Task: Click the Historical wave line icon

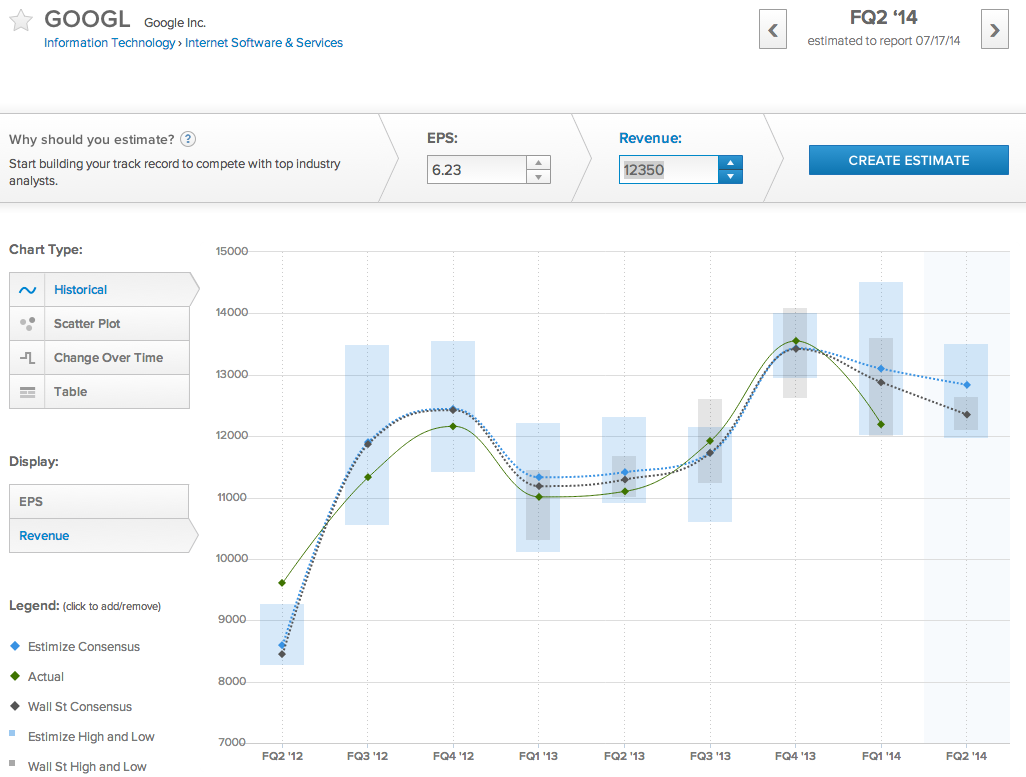Action: [27, 290]
